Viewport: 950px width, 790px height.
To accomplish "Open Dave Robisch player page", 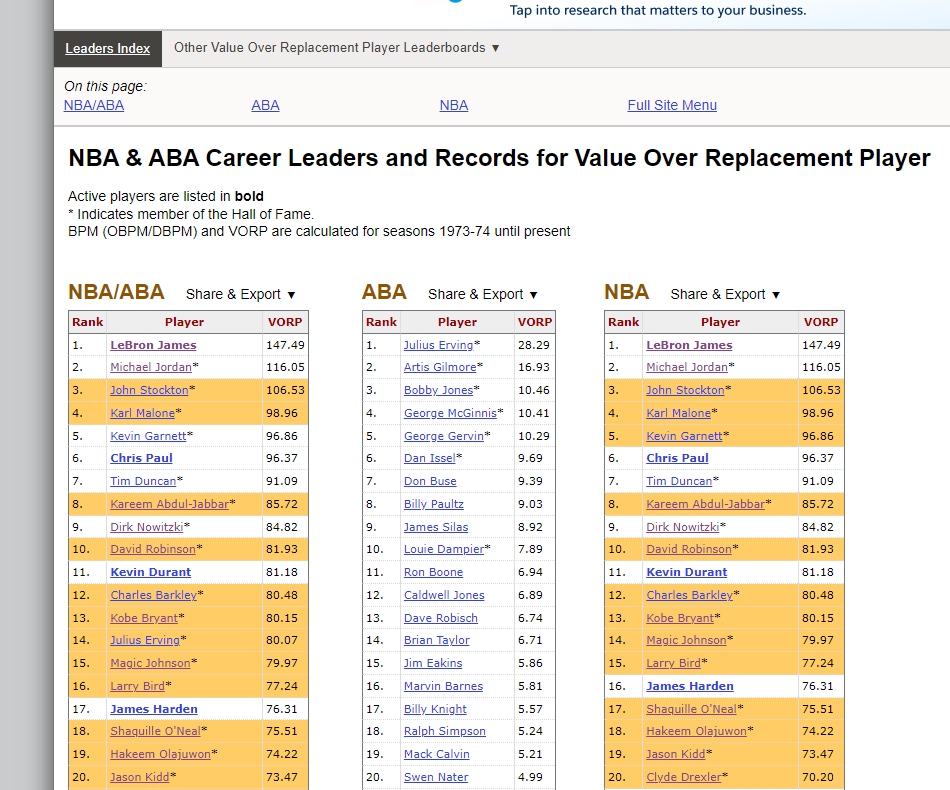I will pos(441,618).
